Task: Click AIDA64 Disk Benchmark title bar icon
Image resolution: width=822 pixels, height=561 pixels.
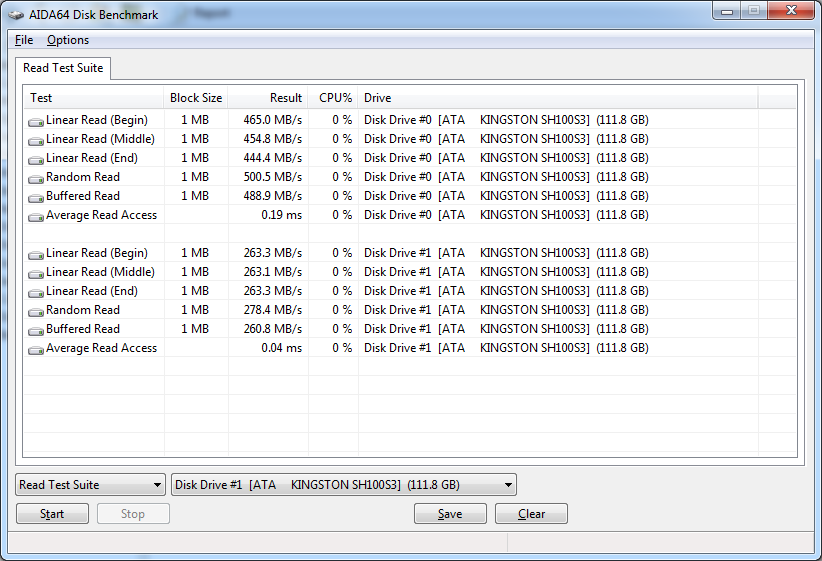Action: click(x=16, y=15)
